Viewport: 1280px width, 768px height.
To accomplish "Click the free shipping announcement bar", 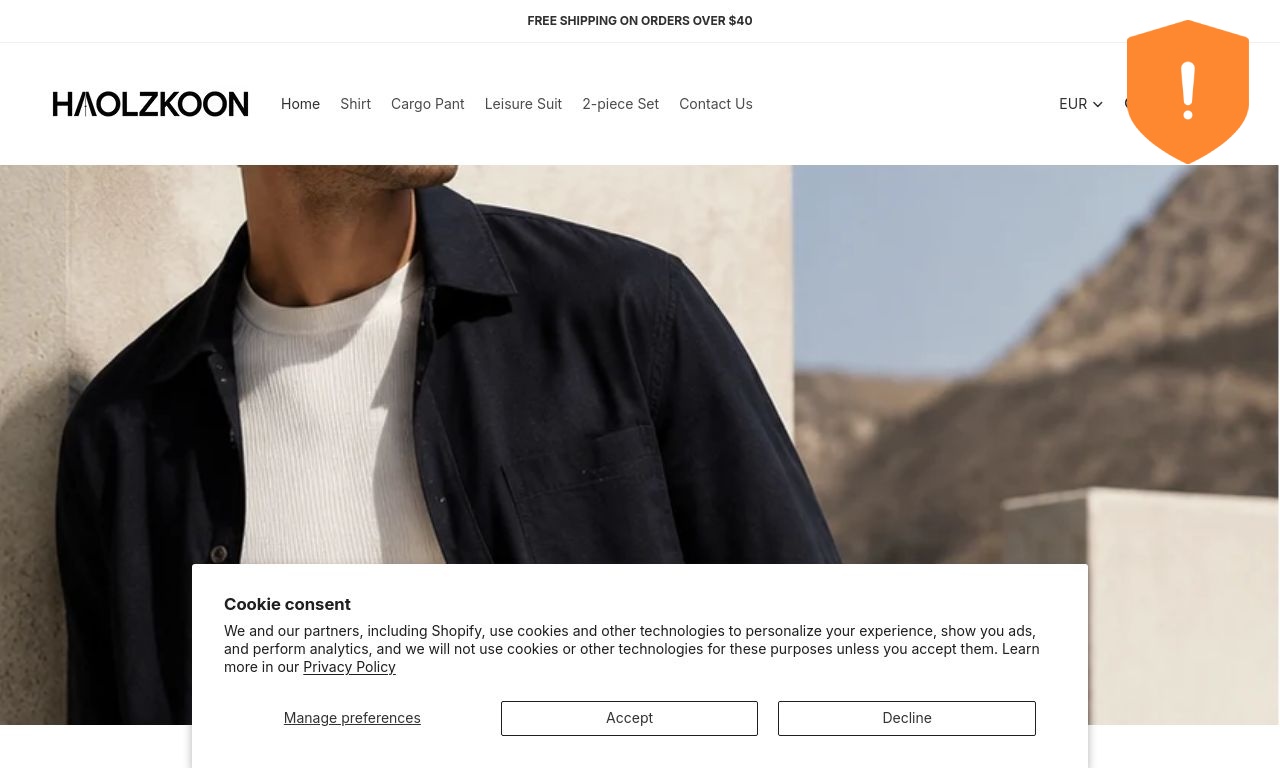I will (640, 21).
